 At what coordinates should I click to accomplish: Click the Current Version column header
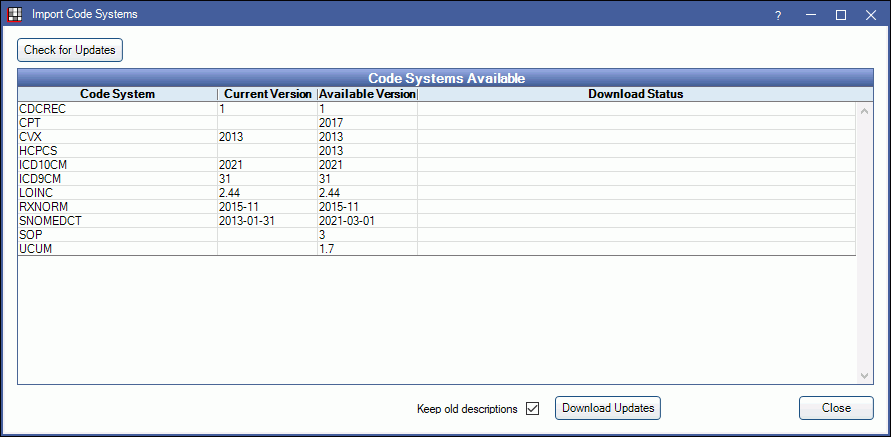tap(267, 94)
